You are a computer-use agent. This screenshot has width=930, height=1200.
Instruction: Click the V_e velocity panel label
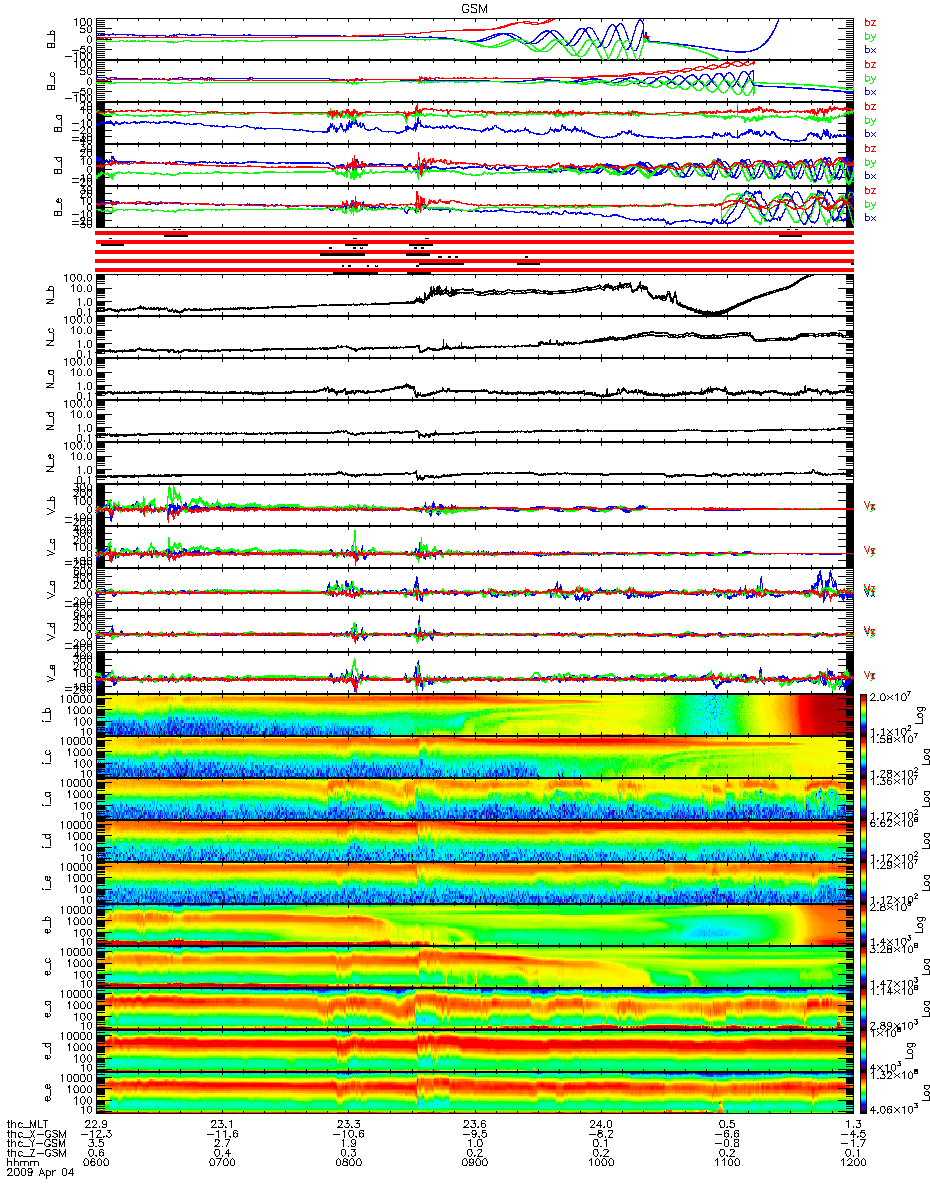tap(50, 673)
